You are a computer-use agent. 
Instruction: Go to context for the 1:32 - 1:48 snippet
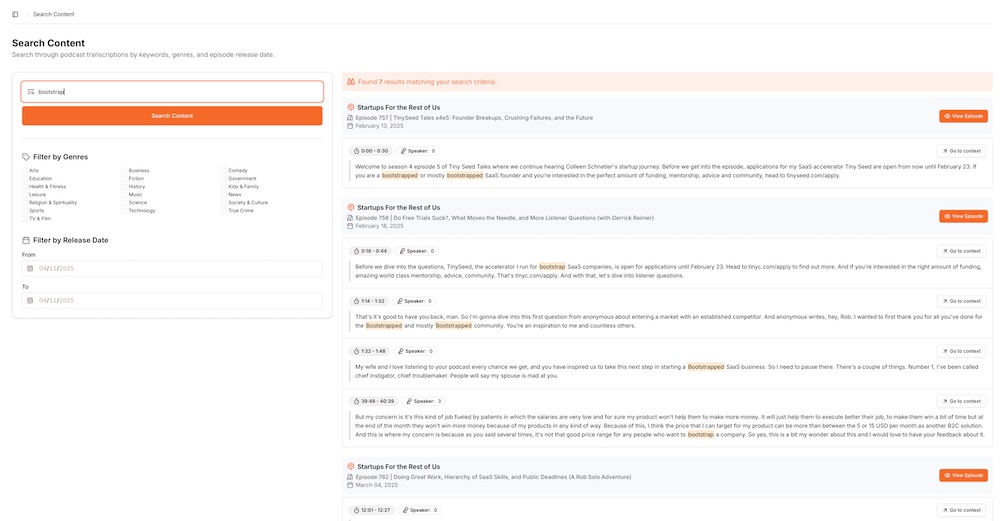click(961, 351)
